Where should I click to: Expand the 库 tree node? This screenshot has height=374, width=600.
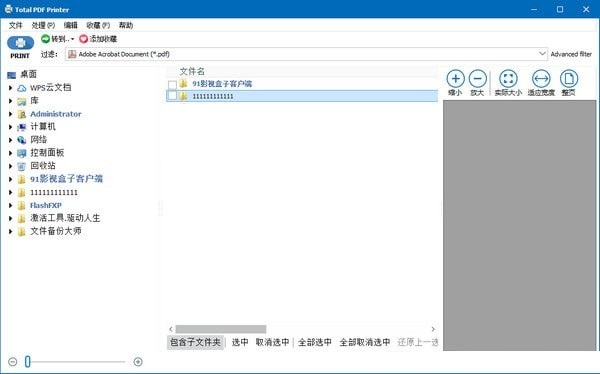click(10, 101)
